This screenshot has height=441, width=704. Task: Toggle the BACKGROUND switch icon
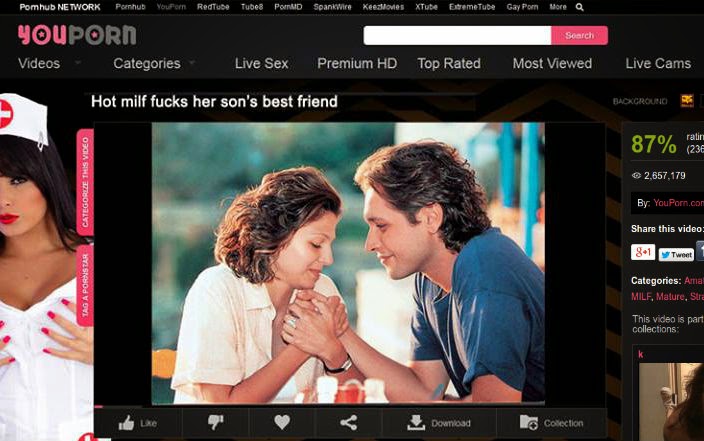tap(687, 101)
